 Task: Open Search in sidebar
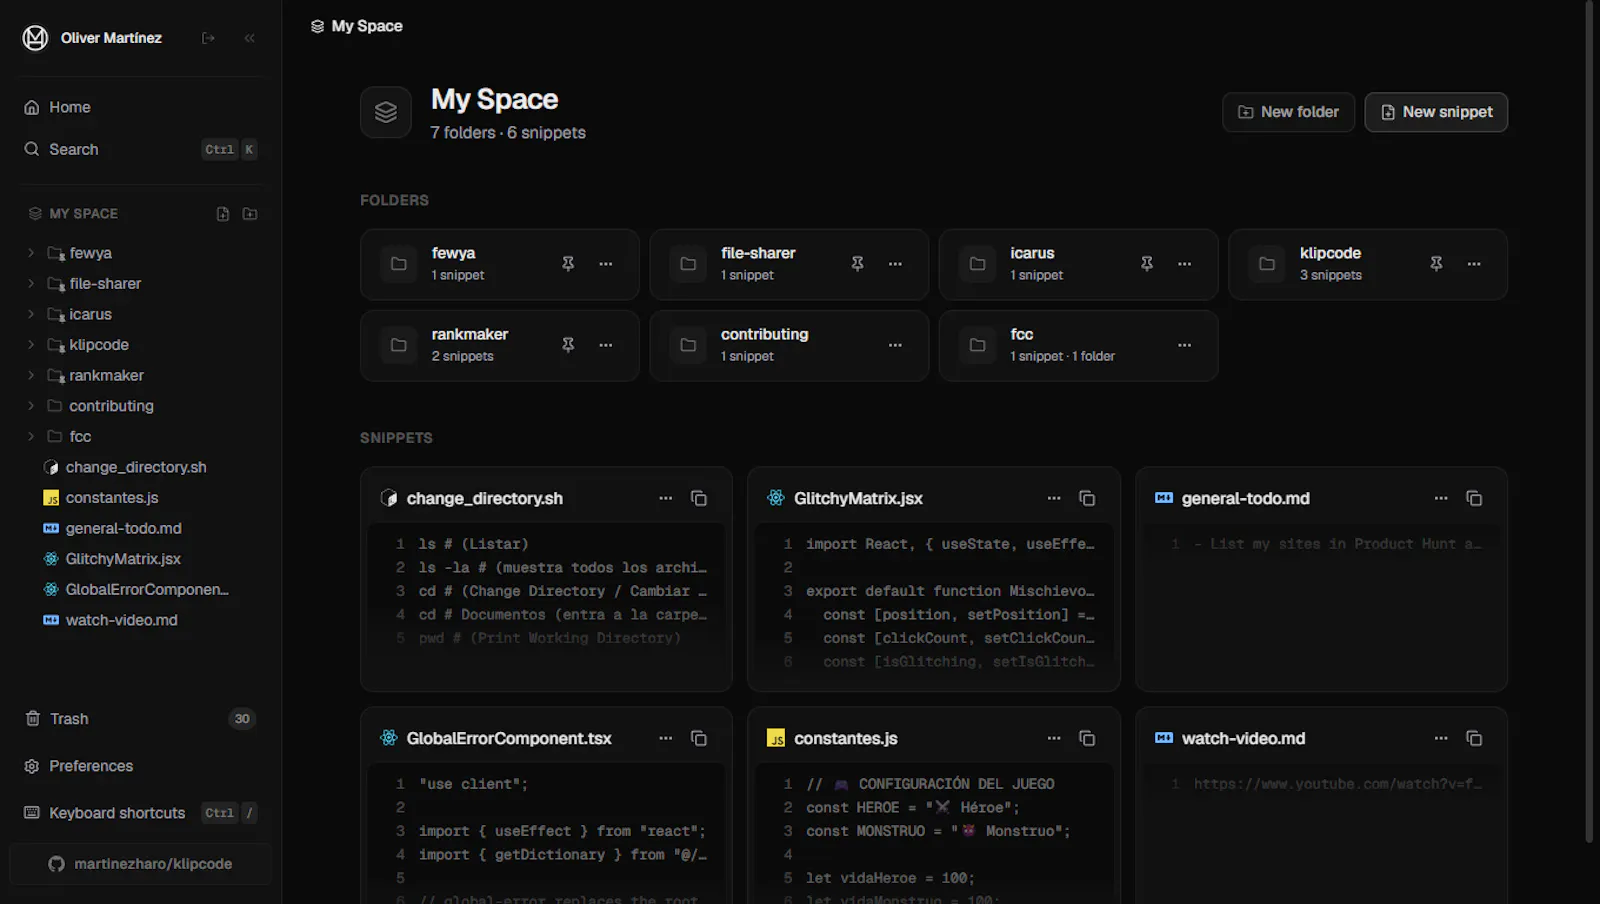pos(140,149)
